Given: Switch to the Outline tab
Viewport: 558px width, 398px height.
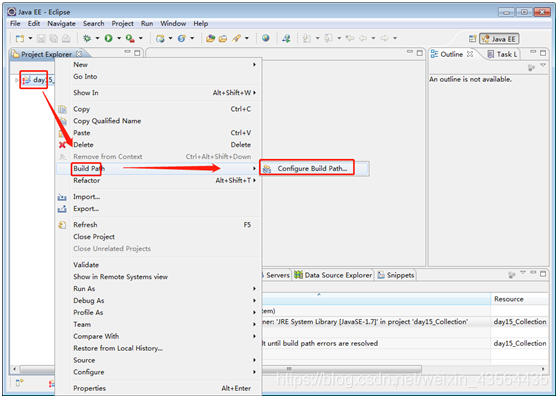Looking at the screenshot, I should tap(452, 54).
